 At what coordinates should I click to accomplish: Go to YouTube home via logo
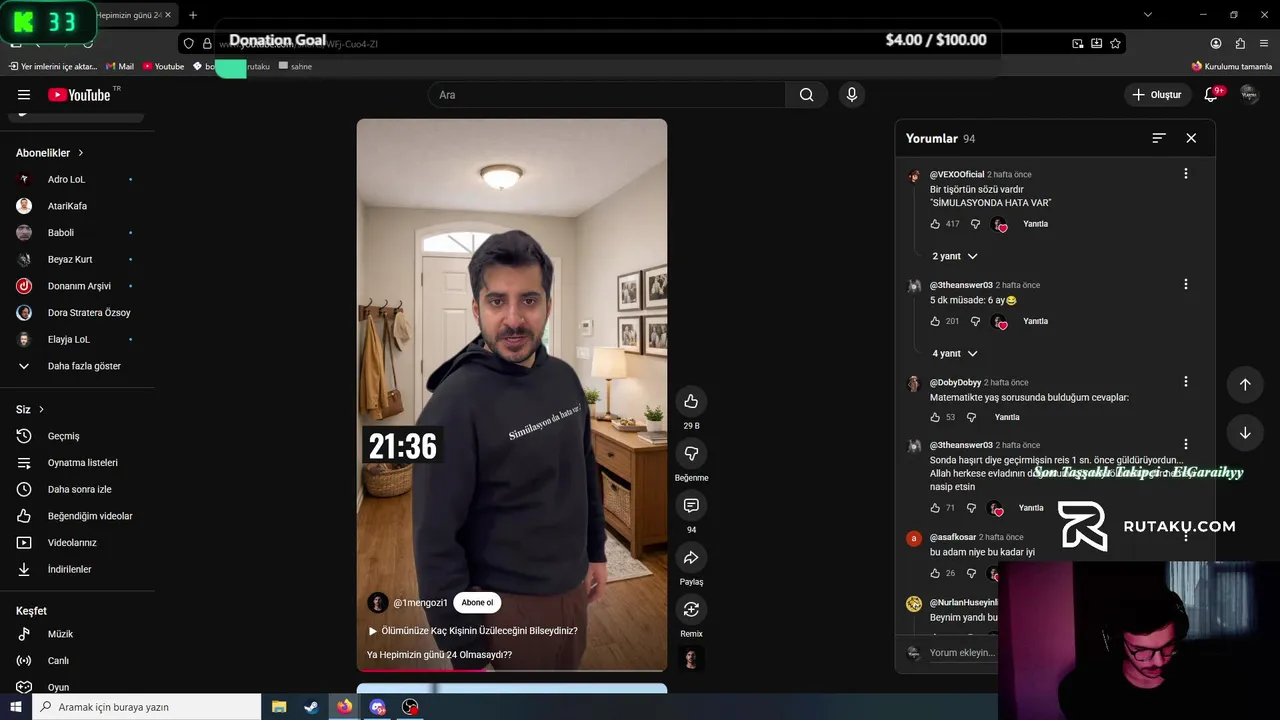79,95
